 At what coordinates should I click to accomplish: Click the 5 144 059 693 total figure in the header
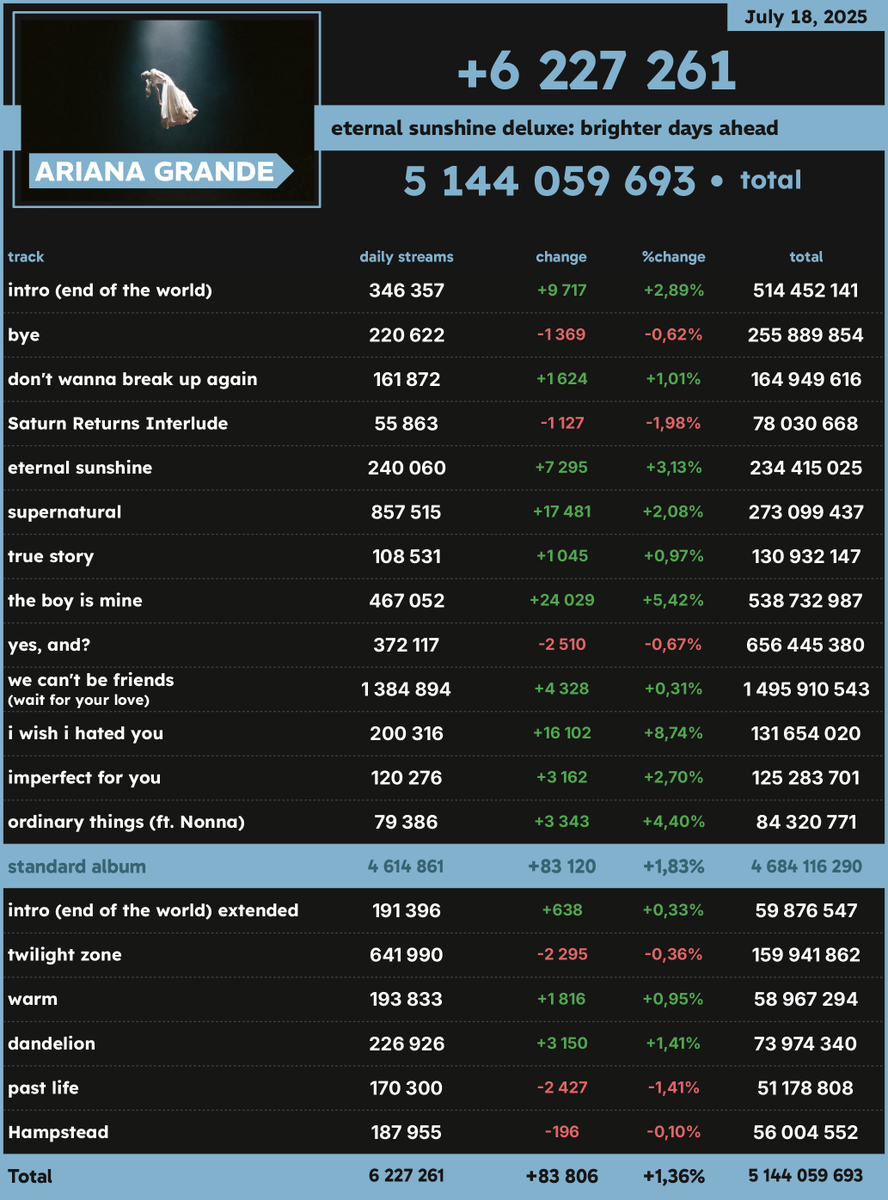click(549, 181)
